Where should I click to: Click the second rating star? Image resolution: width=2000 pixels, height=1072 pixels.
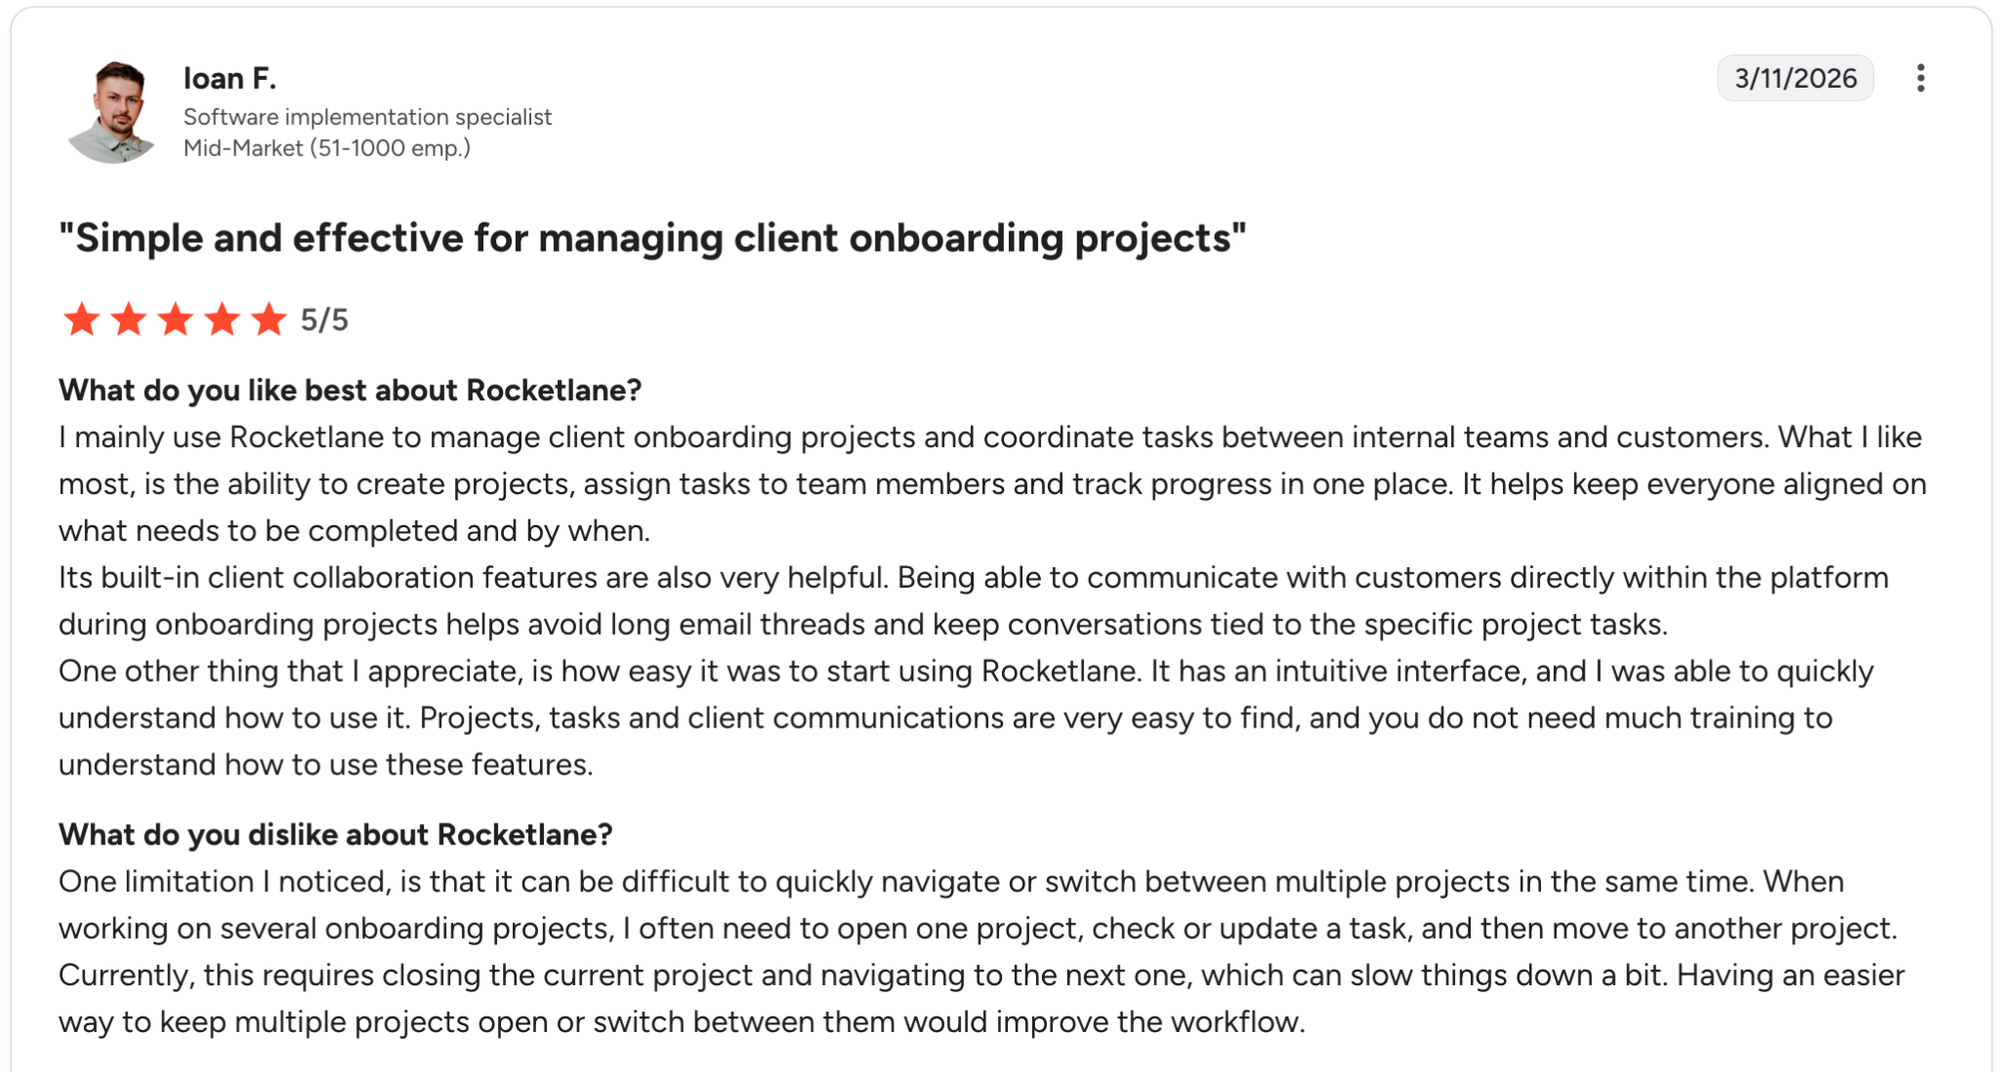(x=128, y=320)
